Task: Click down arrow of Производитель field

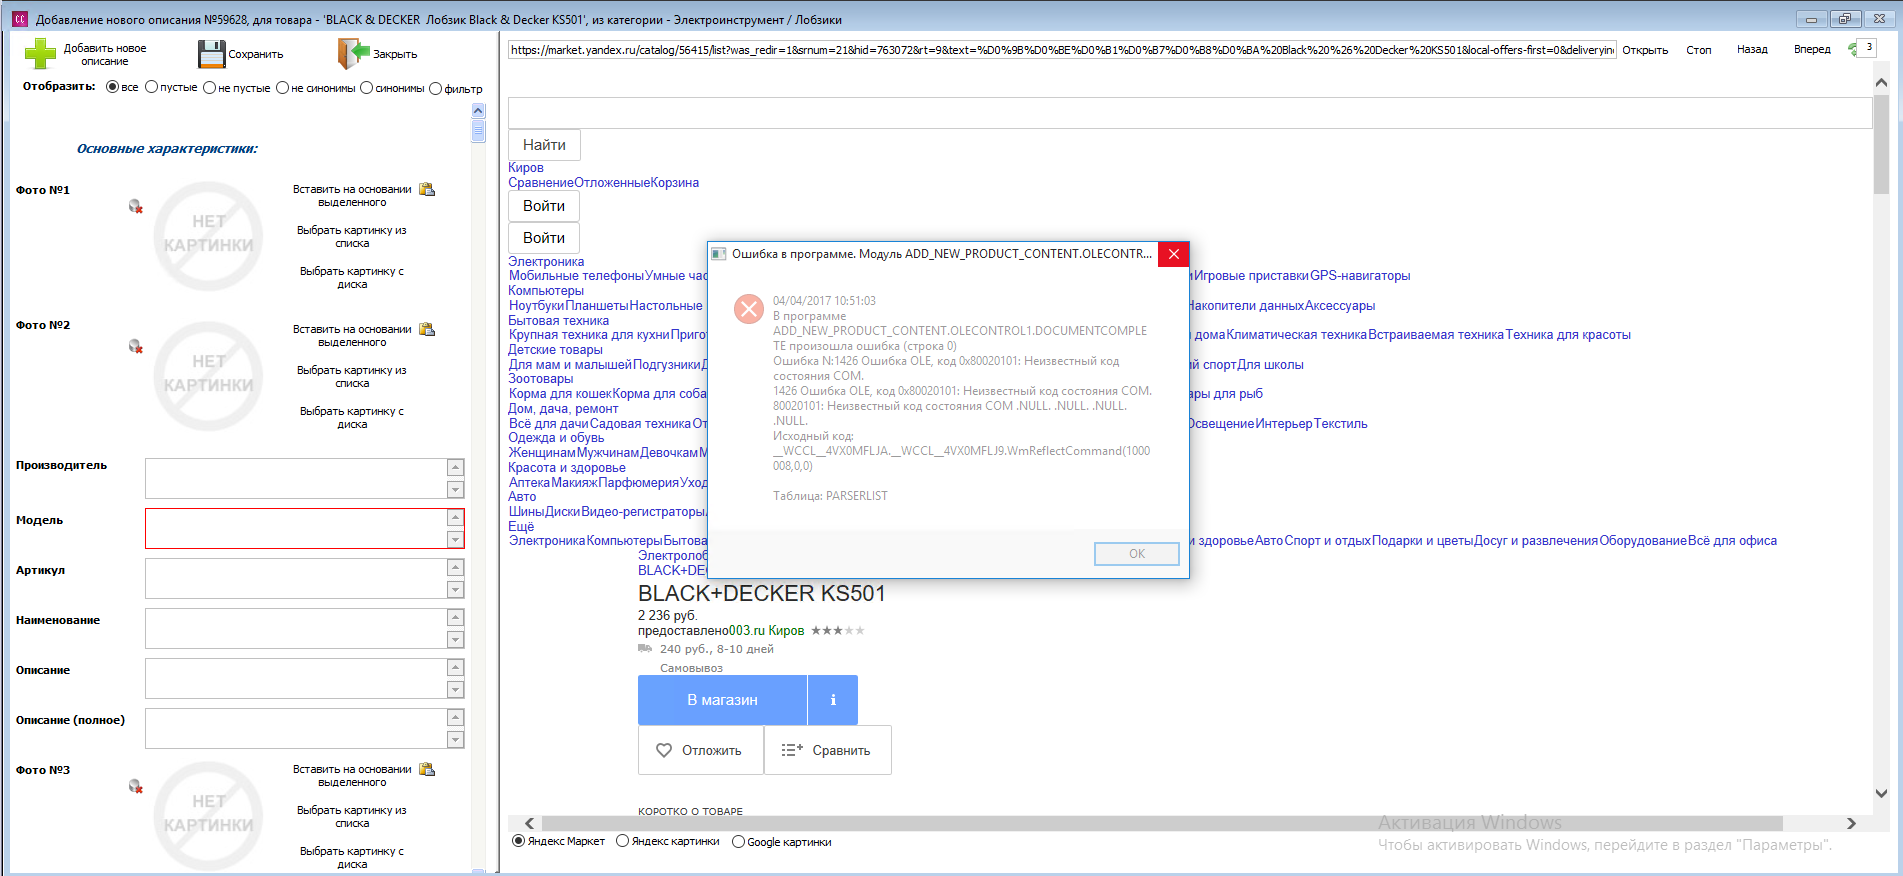Action: [x=456, y=489]
